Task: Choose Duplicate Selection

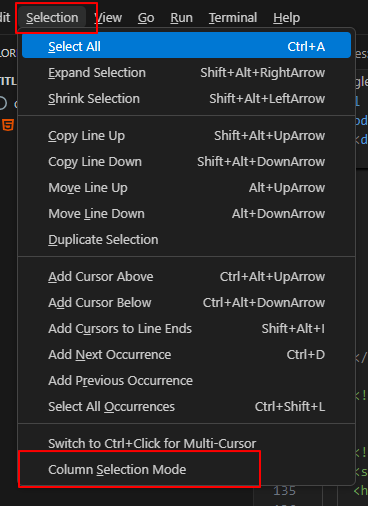Action: (x=186, y=240)
